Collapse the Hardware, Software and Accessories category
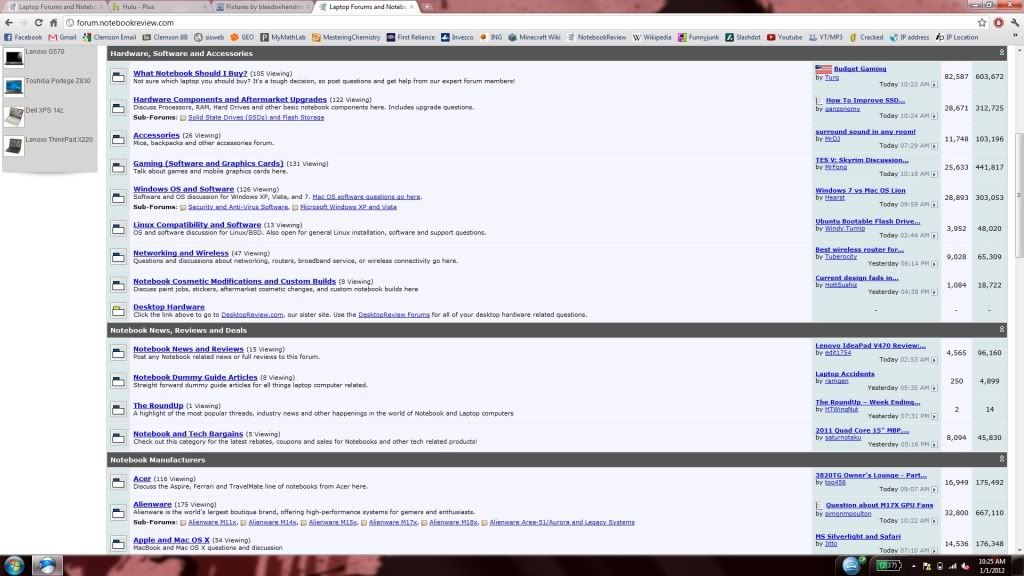Screen dimensions: 1024x576 tap(1002, 53)
